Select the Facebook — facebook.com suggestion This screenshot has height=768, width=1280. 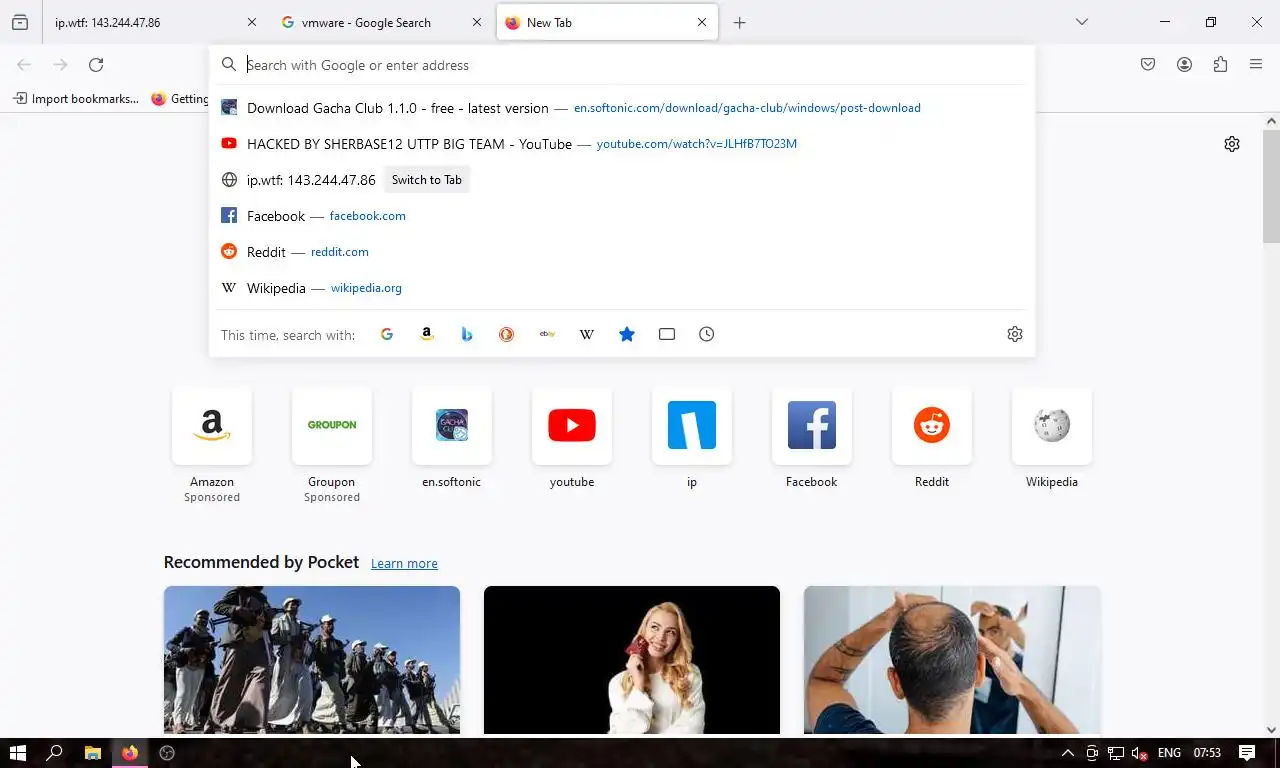coord(622,216)
